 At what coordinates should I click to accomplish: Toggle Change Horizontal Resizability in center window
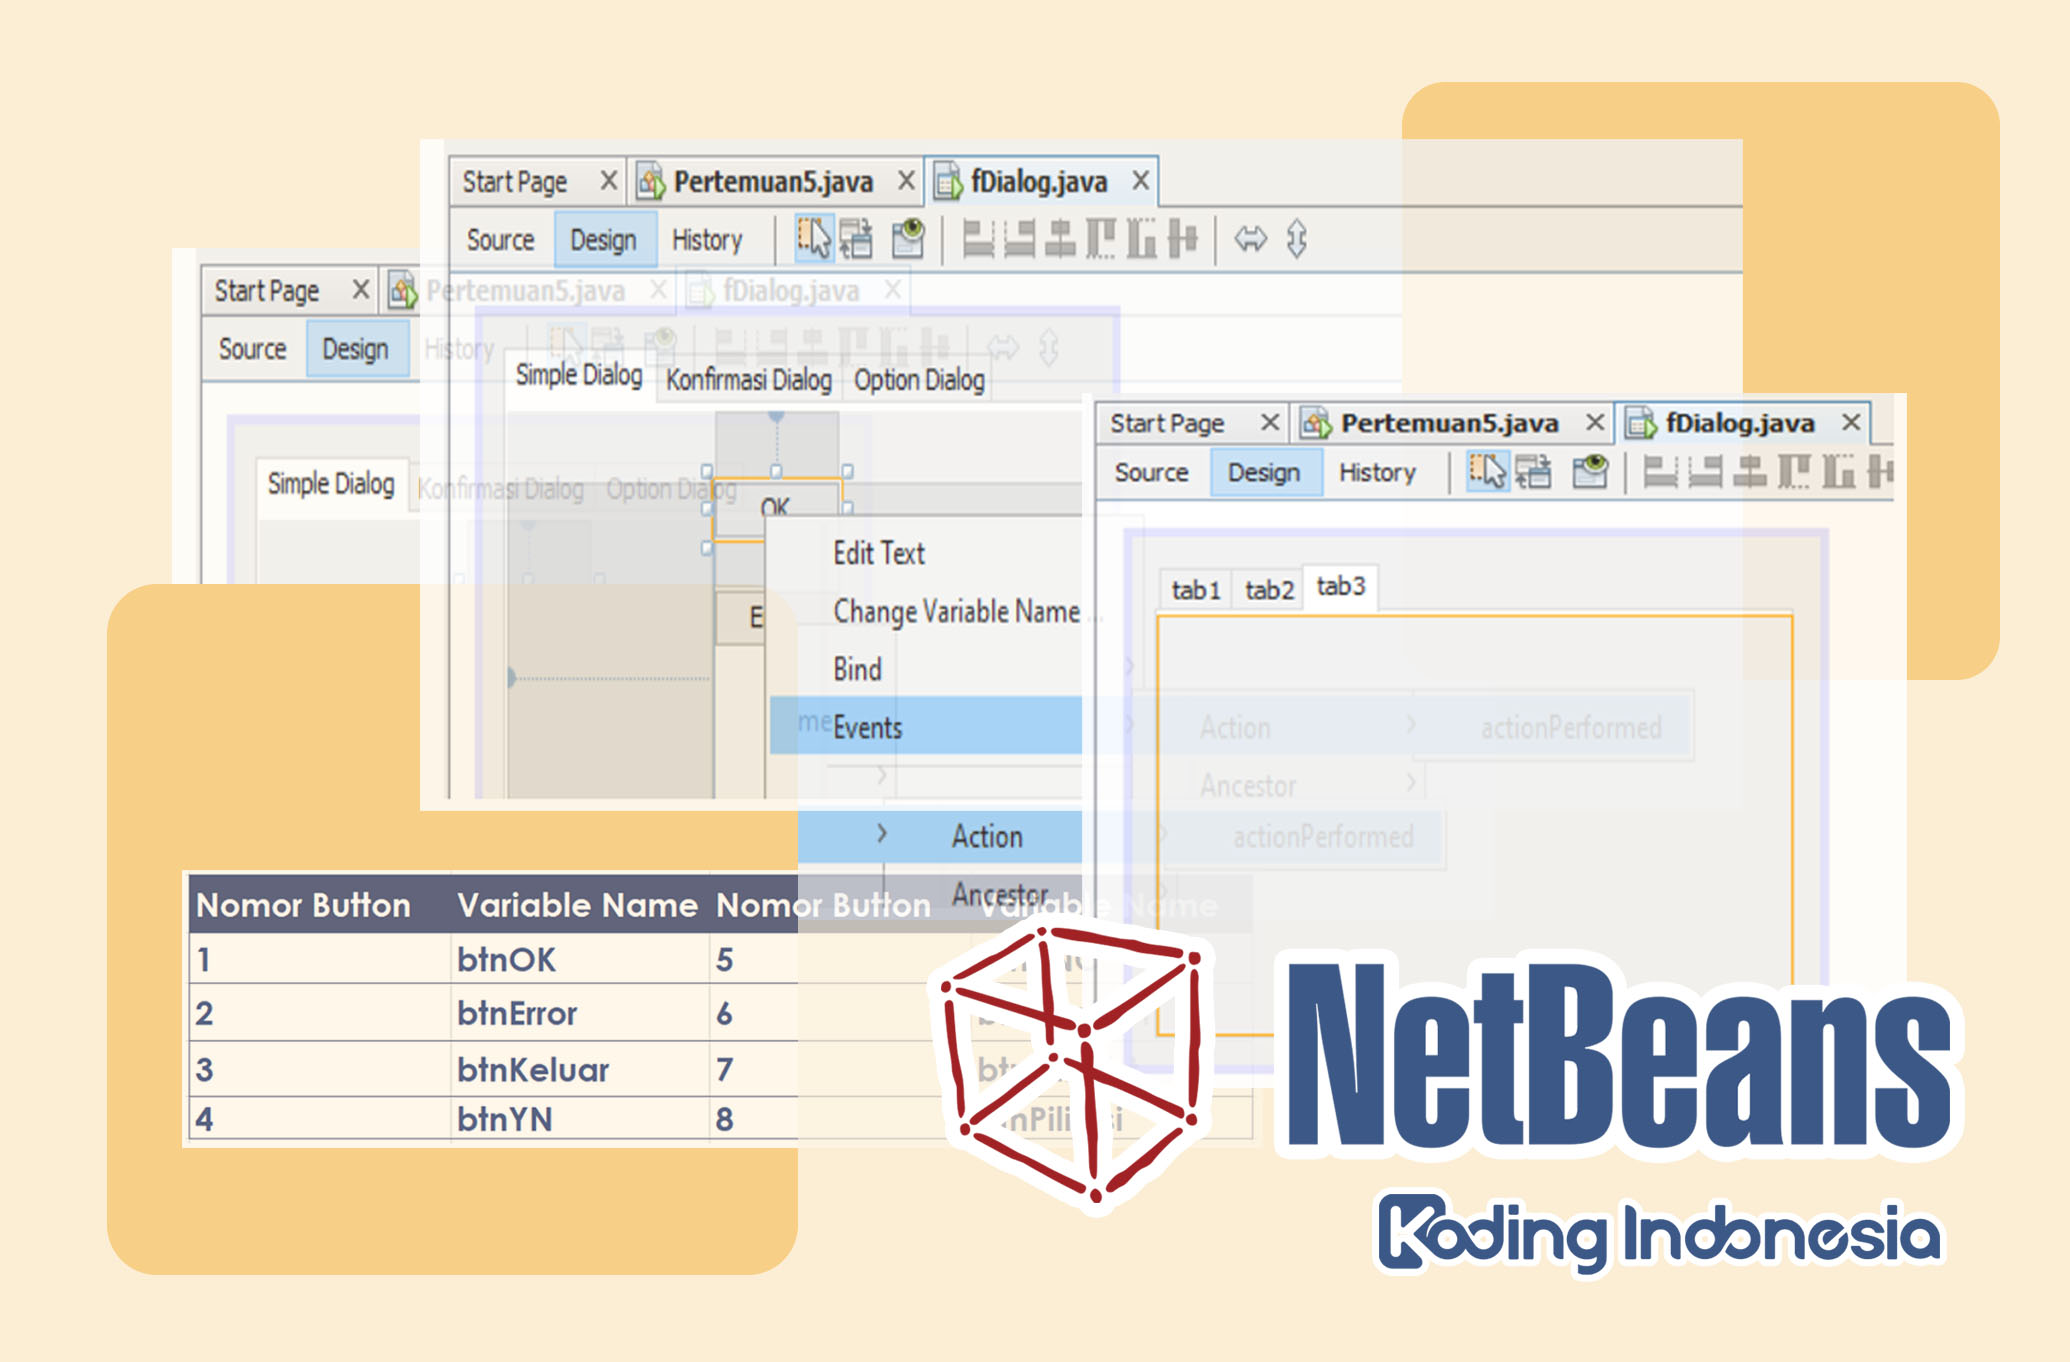[x=1250, y=239]
